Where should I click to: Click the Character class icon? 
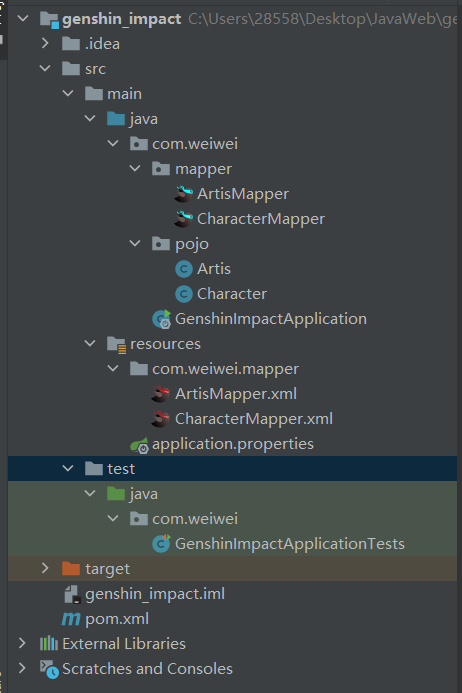pos(183,294)
